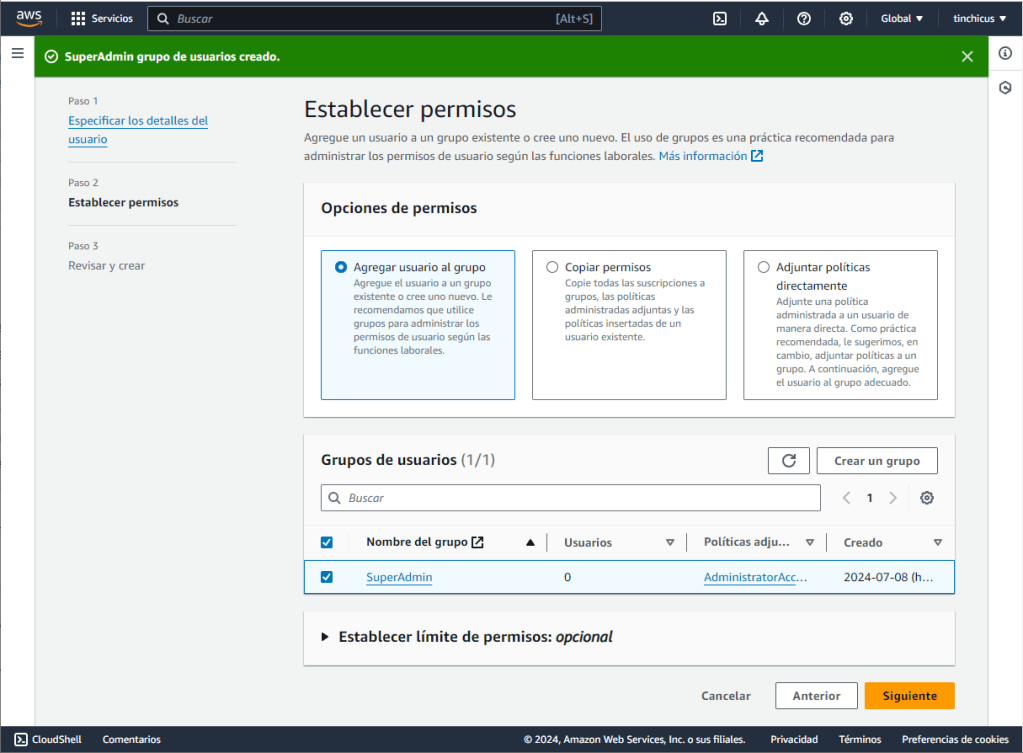This screenshot has width=1023, height=753.
Task: Open the notifications bell
Action: click(x=762, y=18)
